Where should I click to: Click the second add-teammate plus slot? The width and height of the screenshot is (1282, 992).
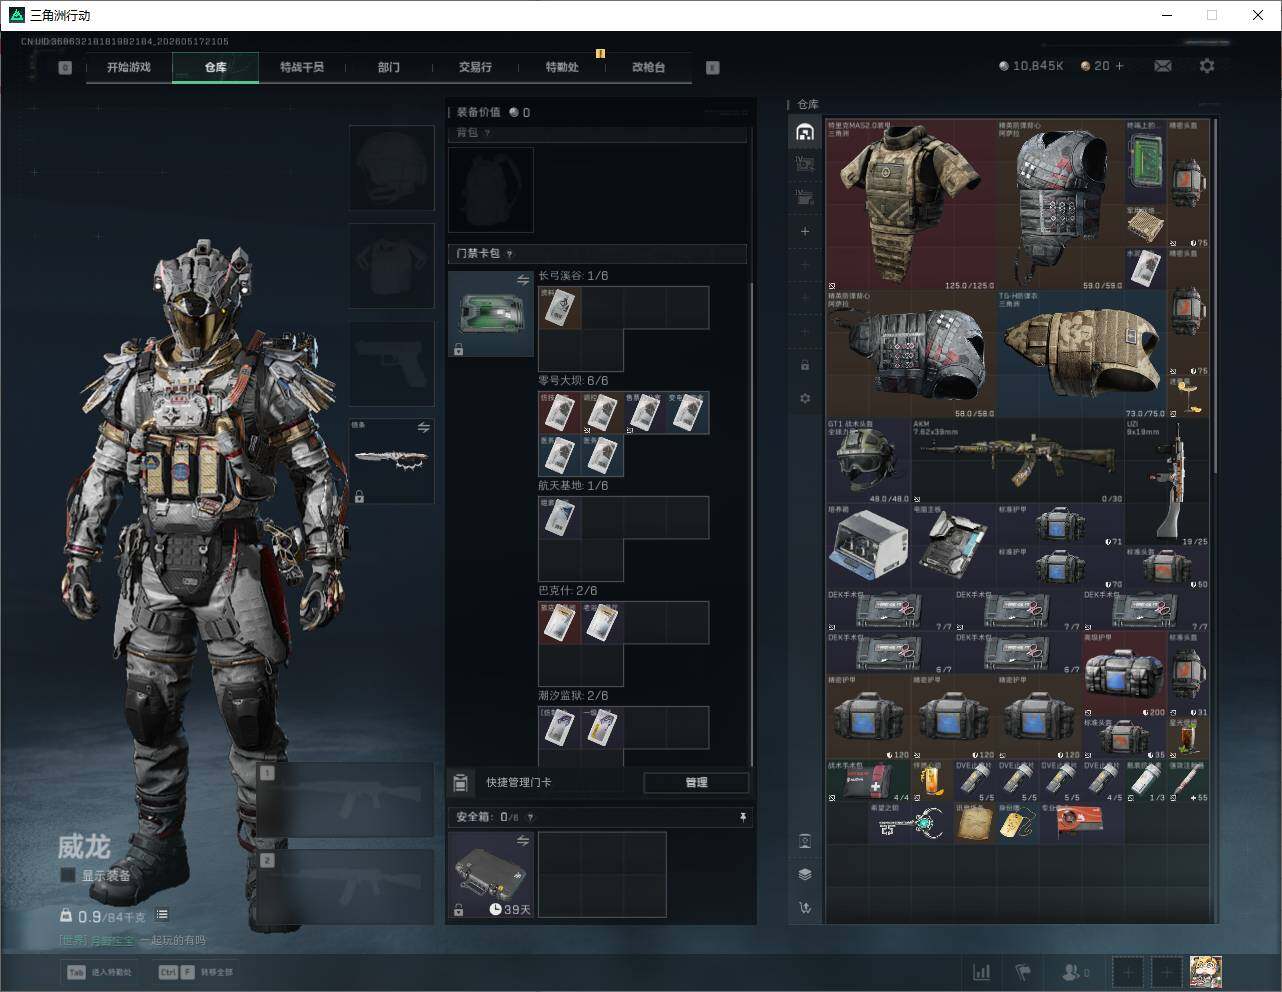point(1166,972)
